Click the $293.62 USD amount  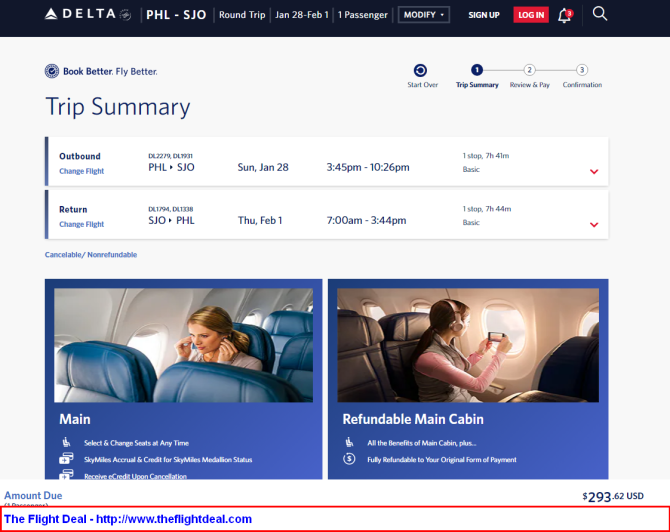coord(613,497)
